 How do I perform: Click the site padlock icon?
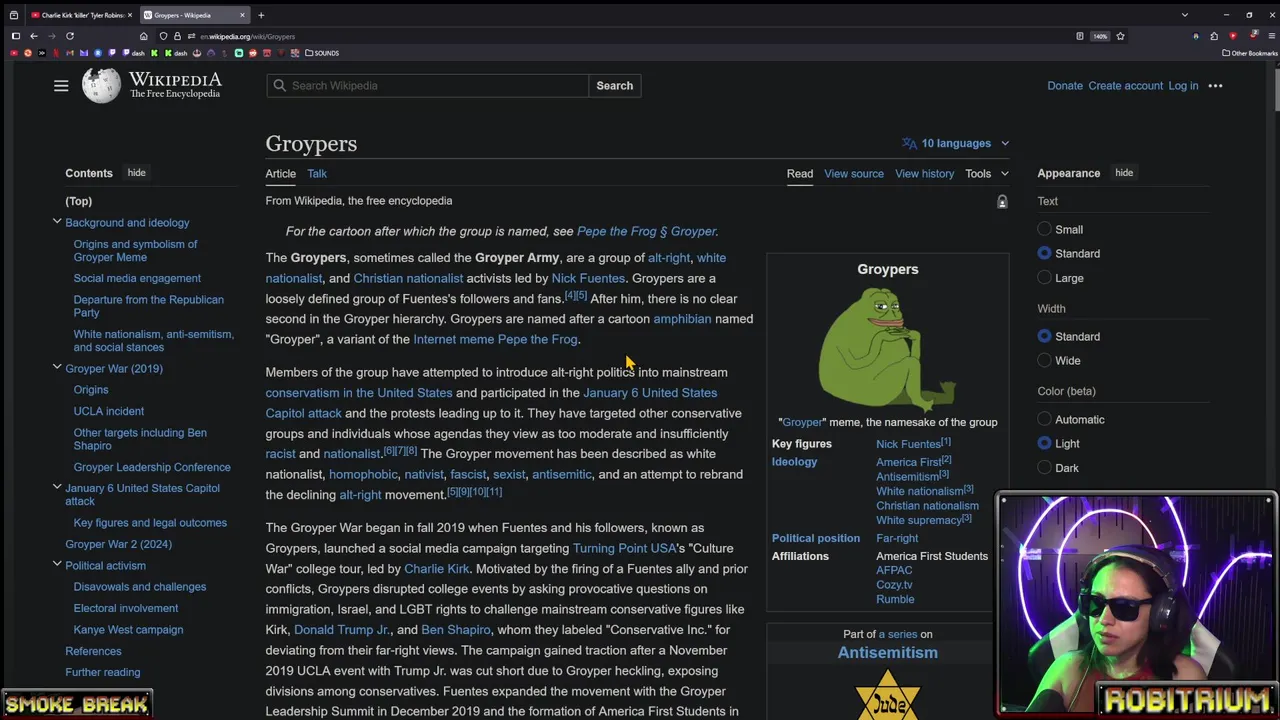177,36
